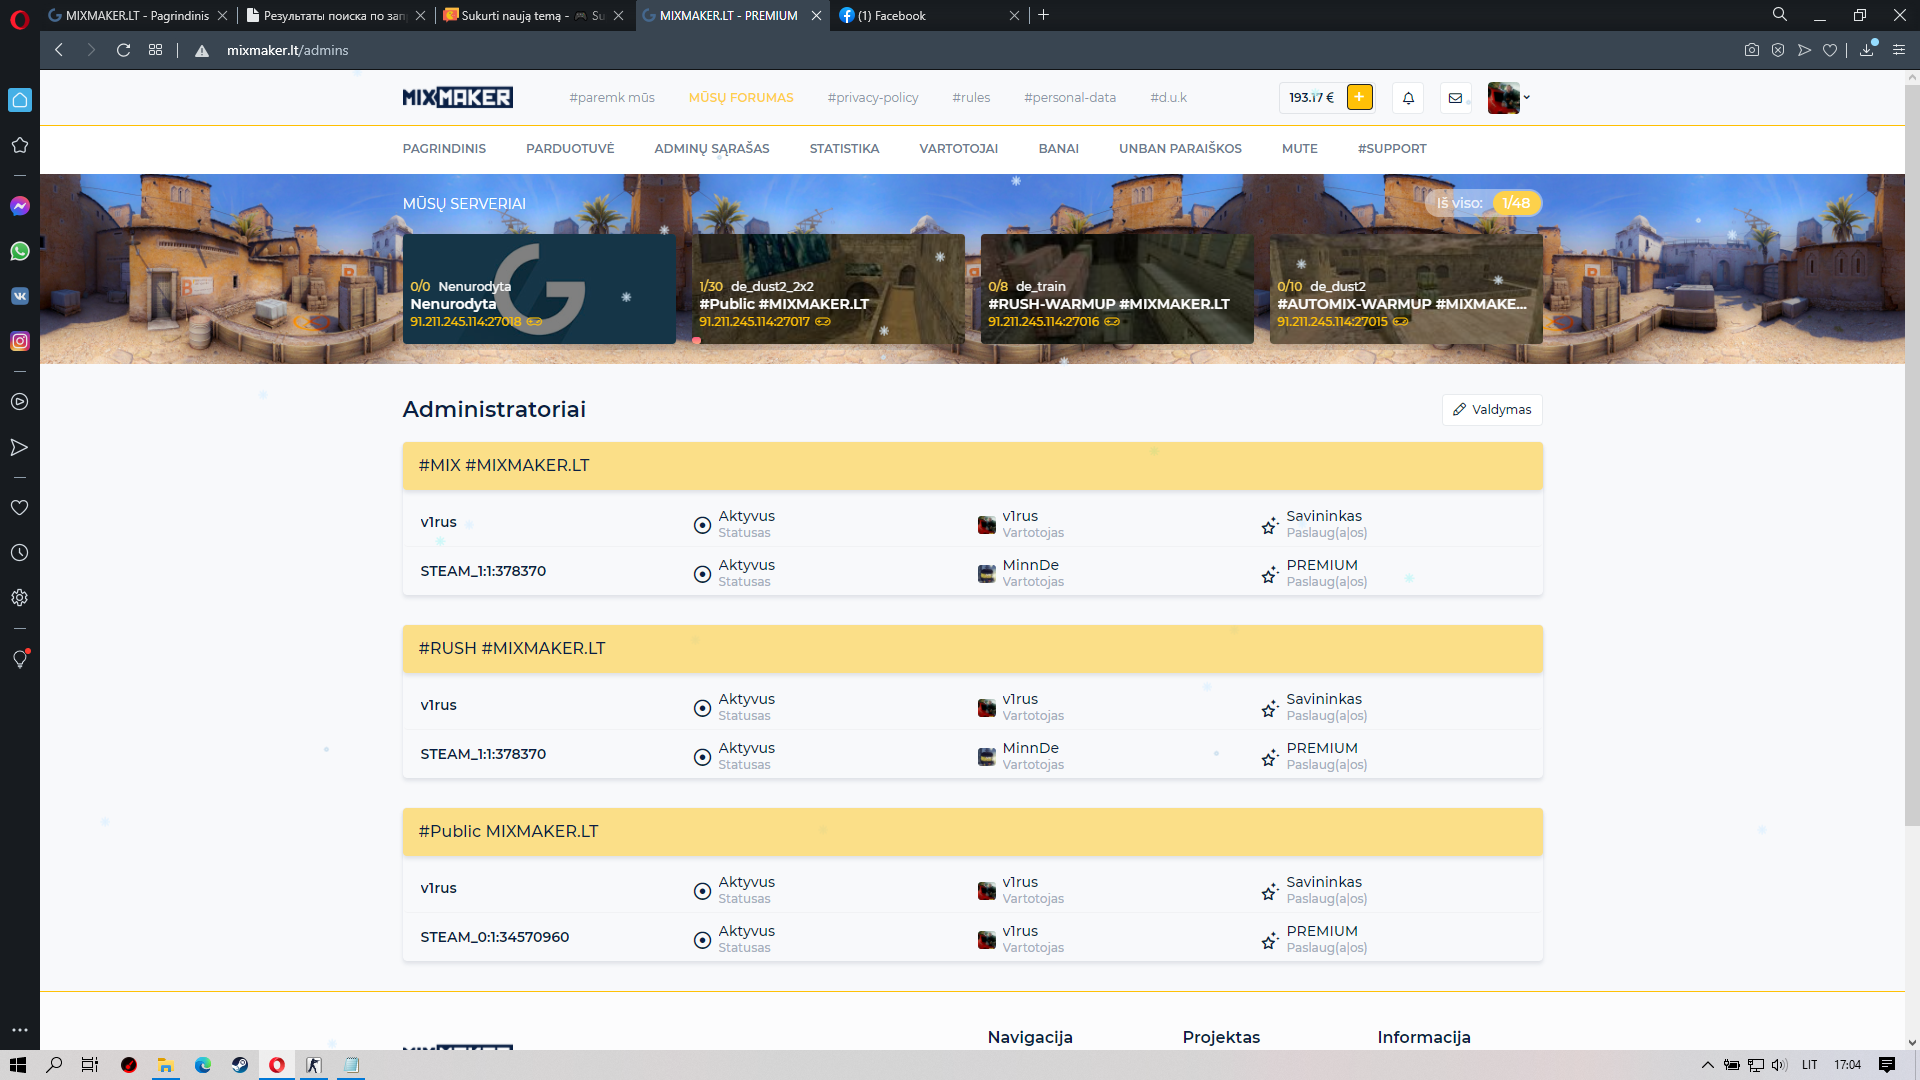This screenshot has width=1920, height=1080.
Task: Open Messenger in the Opera sidebar
Action: tap(20, 206)
